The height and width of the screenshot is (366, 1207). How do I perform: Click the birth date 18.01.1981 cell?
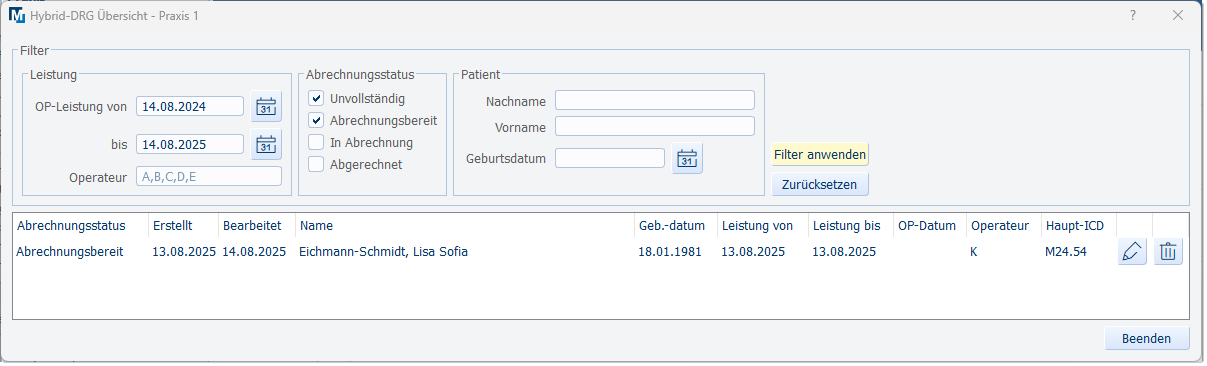point(670,252)
